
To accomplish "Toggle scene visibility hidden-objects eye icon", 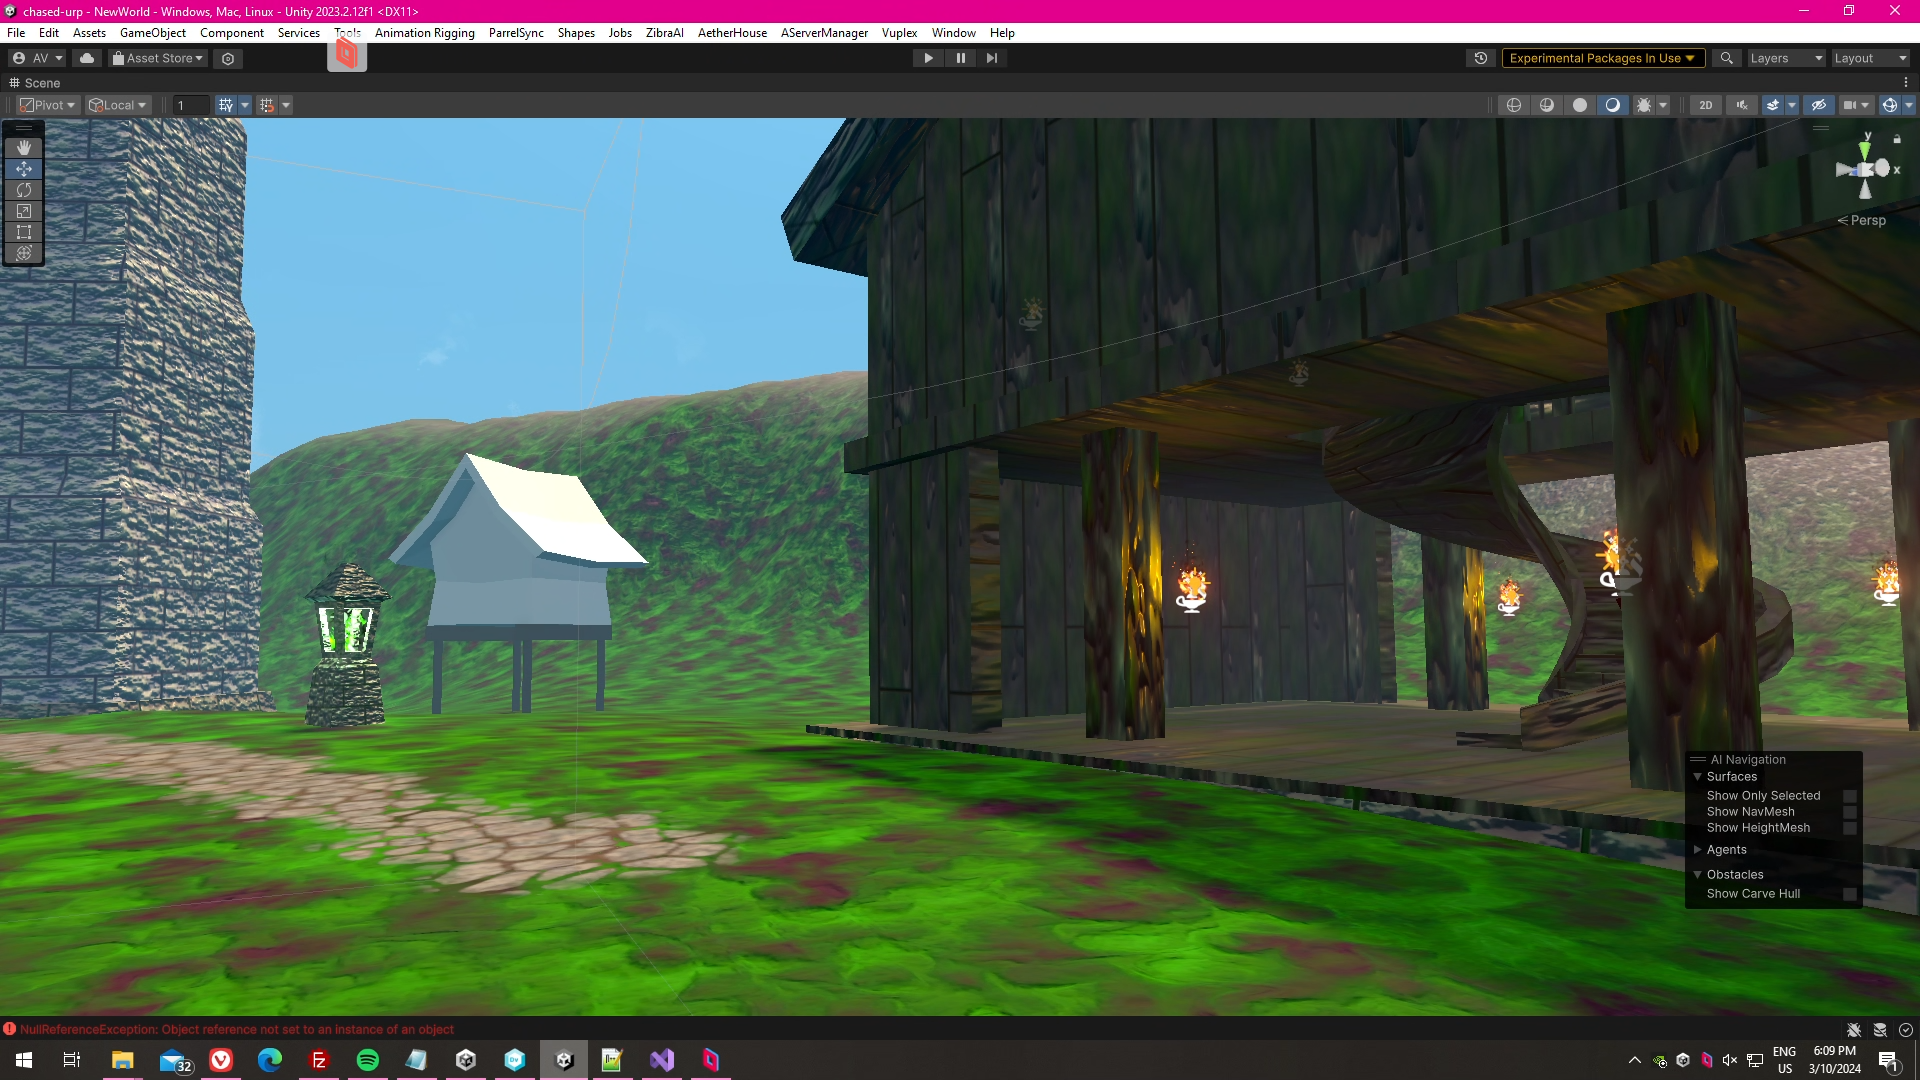I will (1819, 105).
